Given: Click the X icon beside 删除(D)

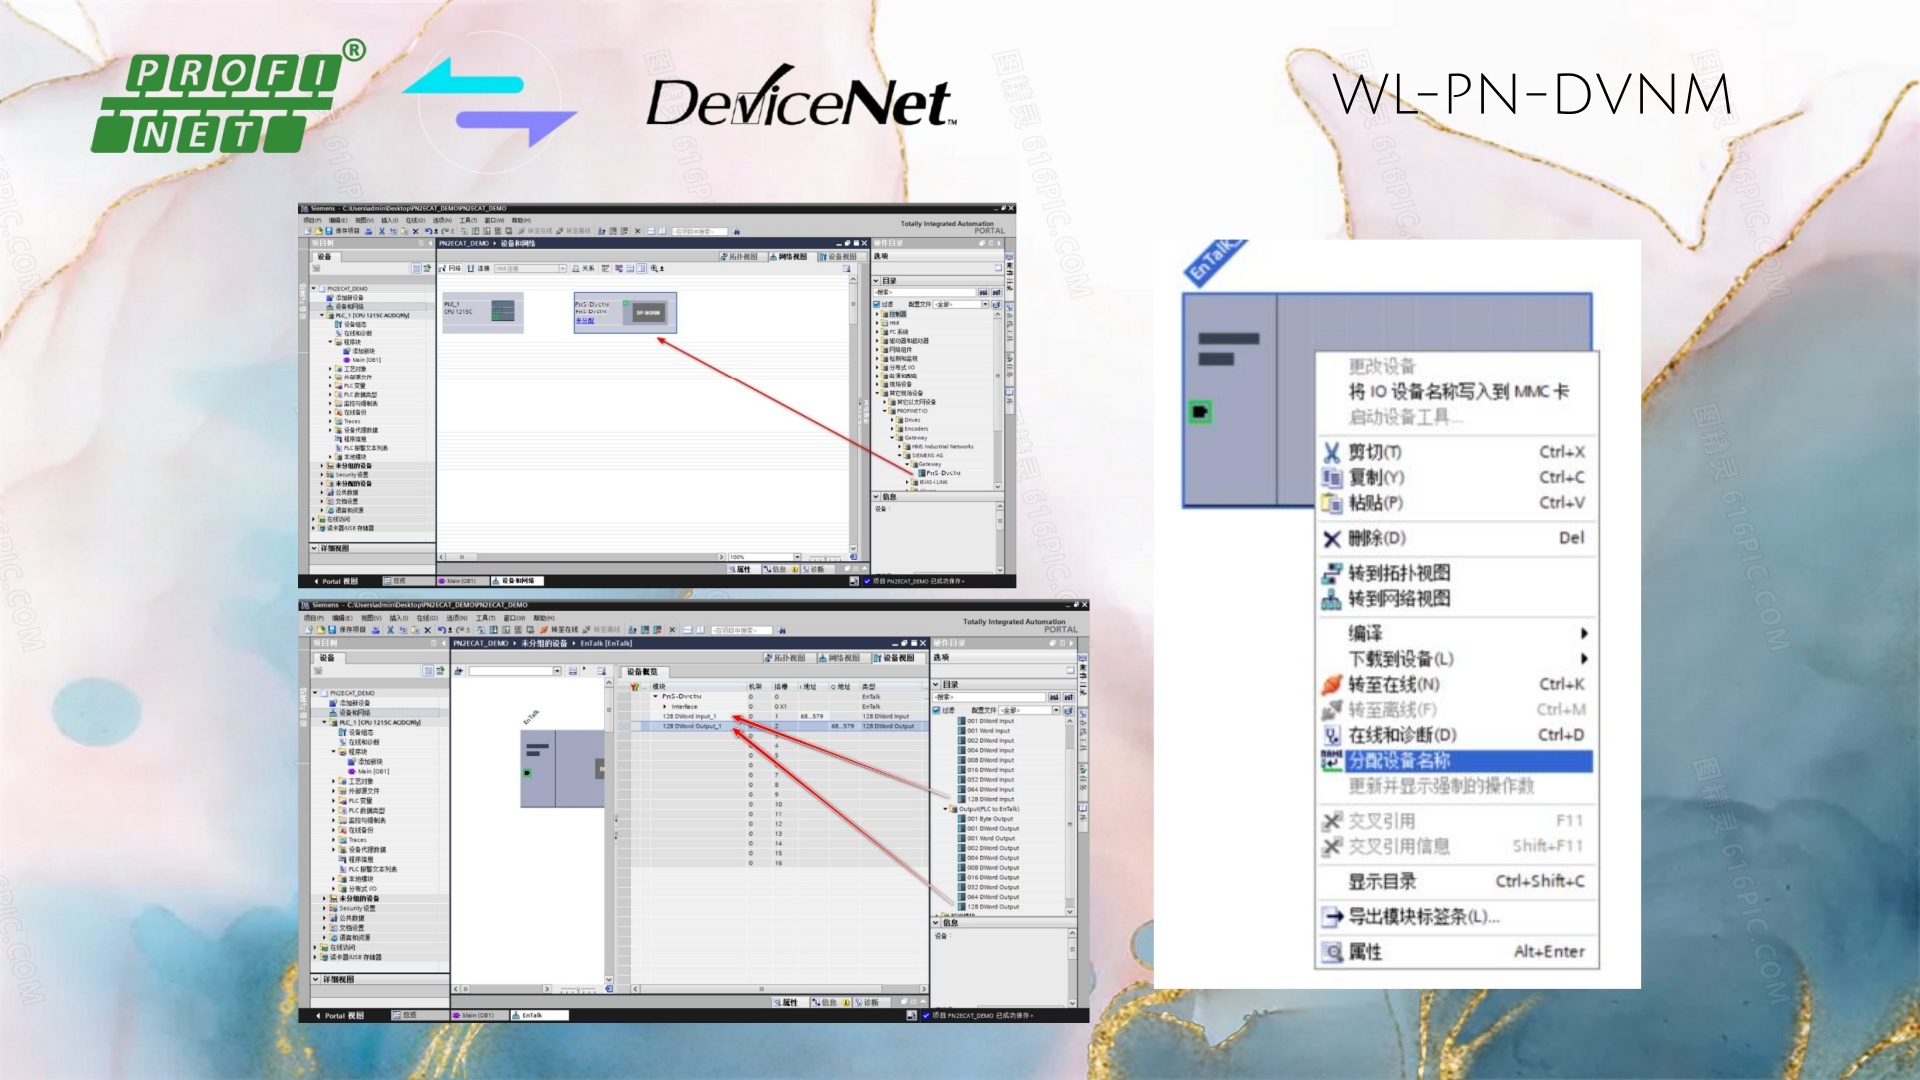Looking at the screenshot, I should (x=1331, y=539).
